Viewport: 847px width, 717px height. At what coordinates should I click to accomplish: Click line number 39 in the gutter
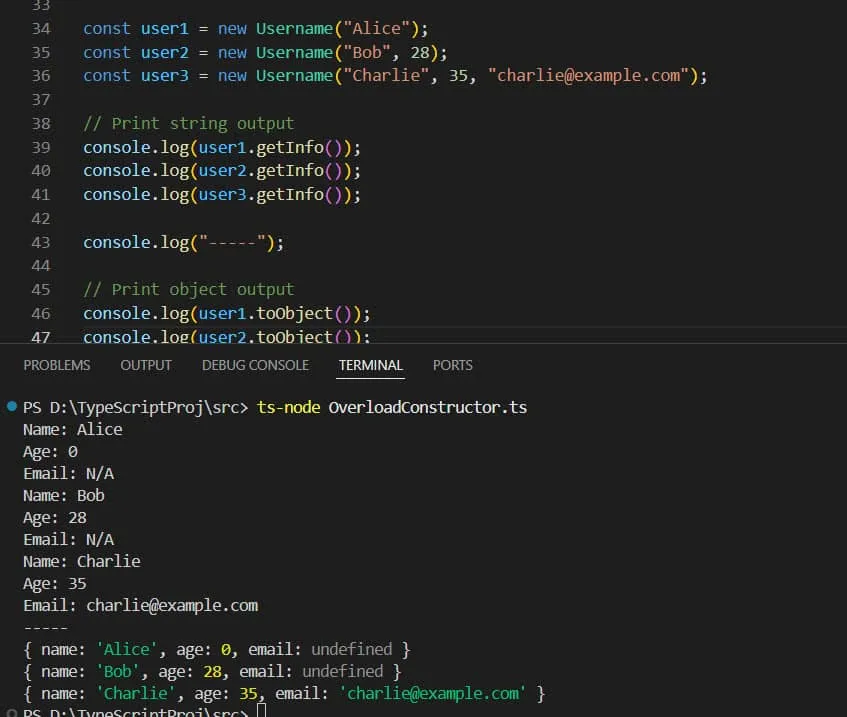coord(41,148)
